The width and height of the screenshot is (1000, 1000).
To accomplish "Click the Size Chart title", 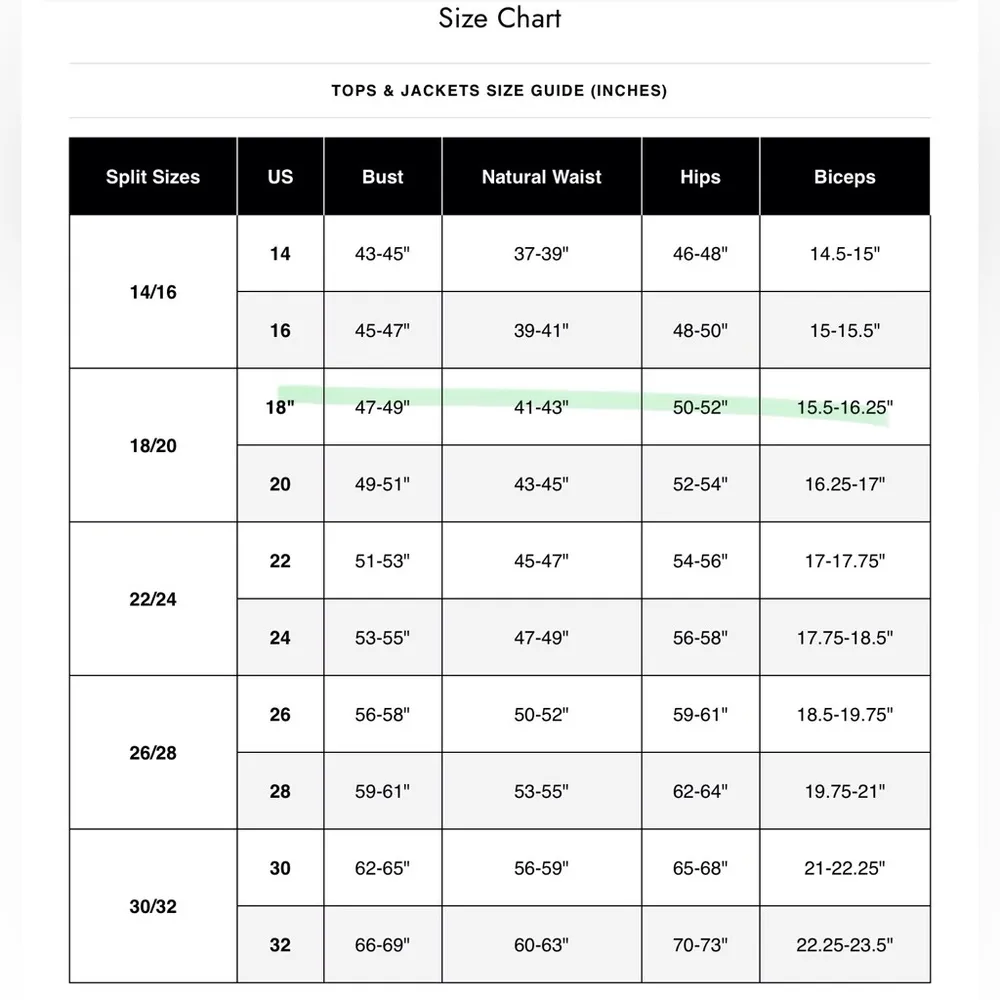I will click(x=500, y=18).
